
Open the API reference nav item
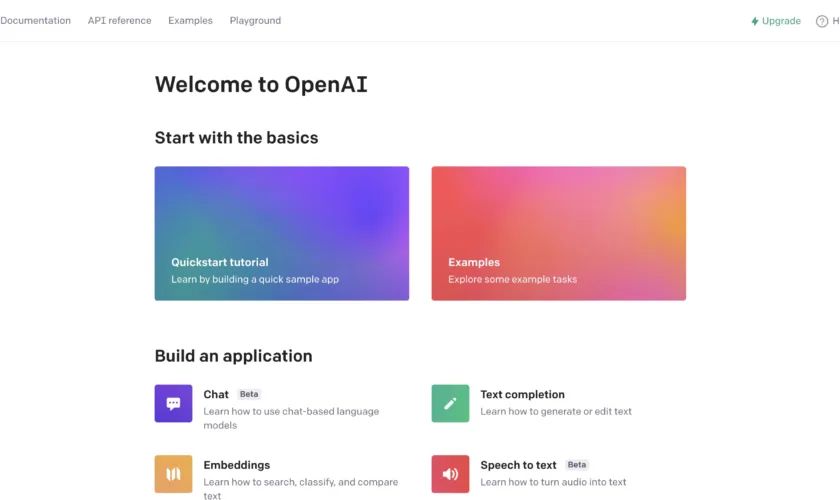[x=119, y=20]
